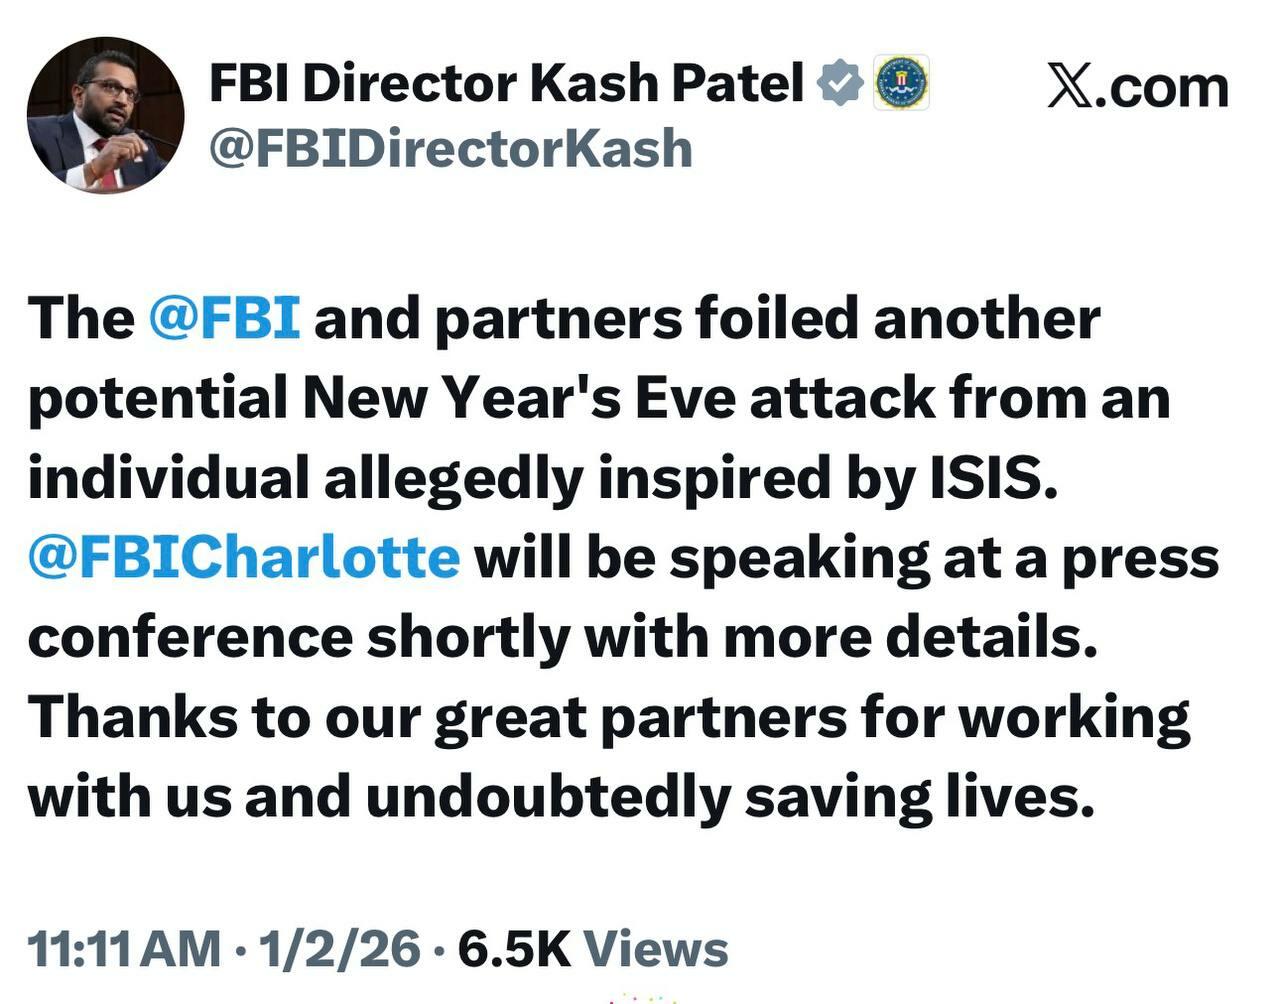Click the 6.5K view count number
The width and height of the screenshot is (1280, 1004).
[x=513, y=949]
